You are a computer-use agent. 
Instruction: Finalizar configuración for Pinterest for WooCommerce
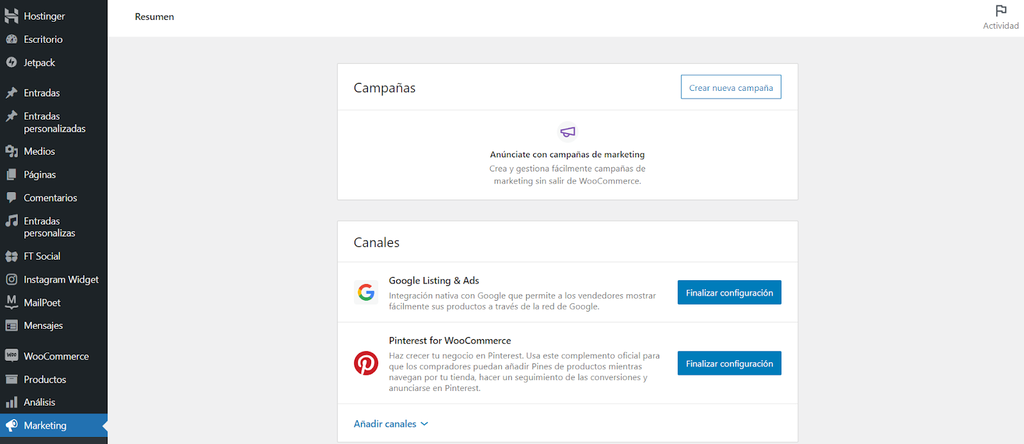(729, 363)
